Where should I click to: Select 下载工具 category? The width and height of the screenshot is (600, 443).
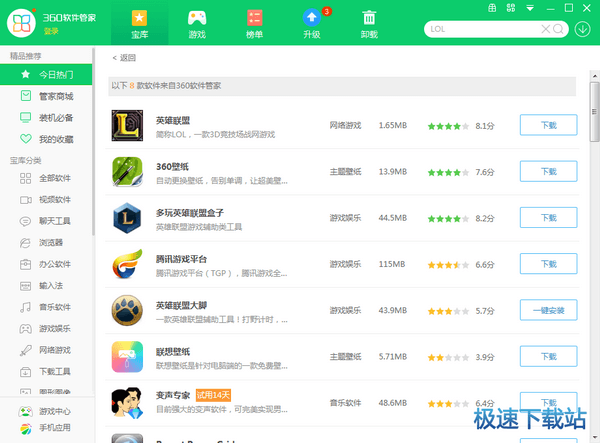click(x=46, y=371)
